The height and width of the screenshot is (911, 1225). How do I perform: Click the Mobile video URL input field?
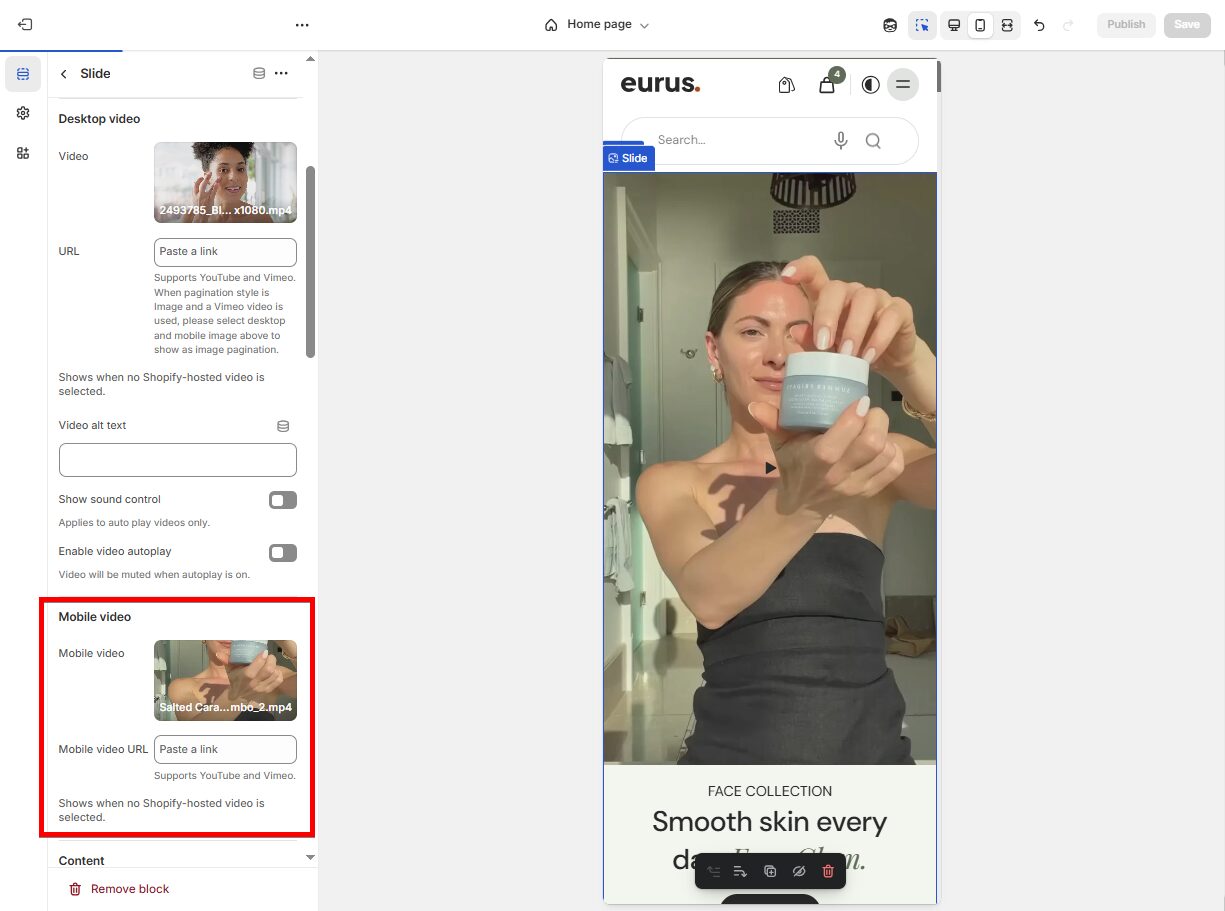pyautogui.click(x=225, y=749)
